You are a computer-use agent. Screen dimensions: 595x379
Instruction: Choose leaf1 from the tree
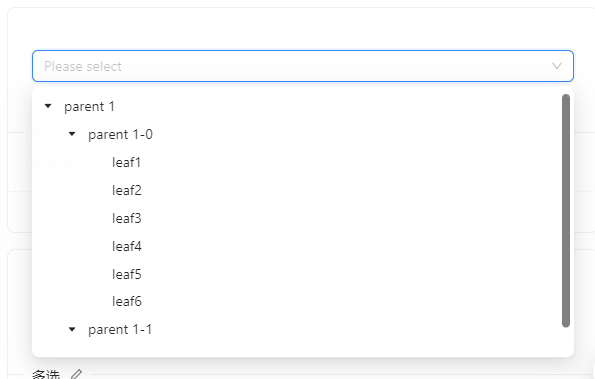click(x=126, y=162)
